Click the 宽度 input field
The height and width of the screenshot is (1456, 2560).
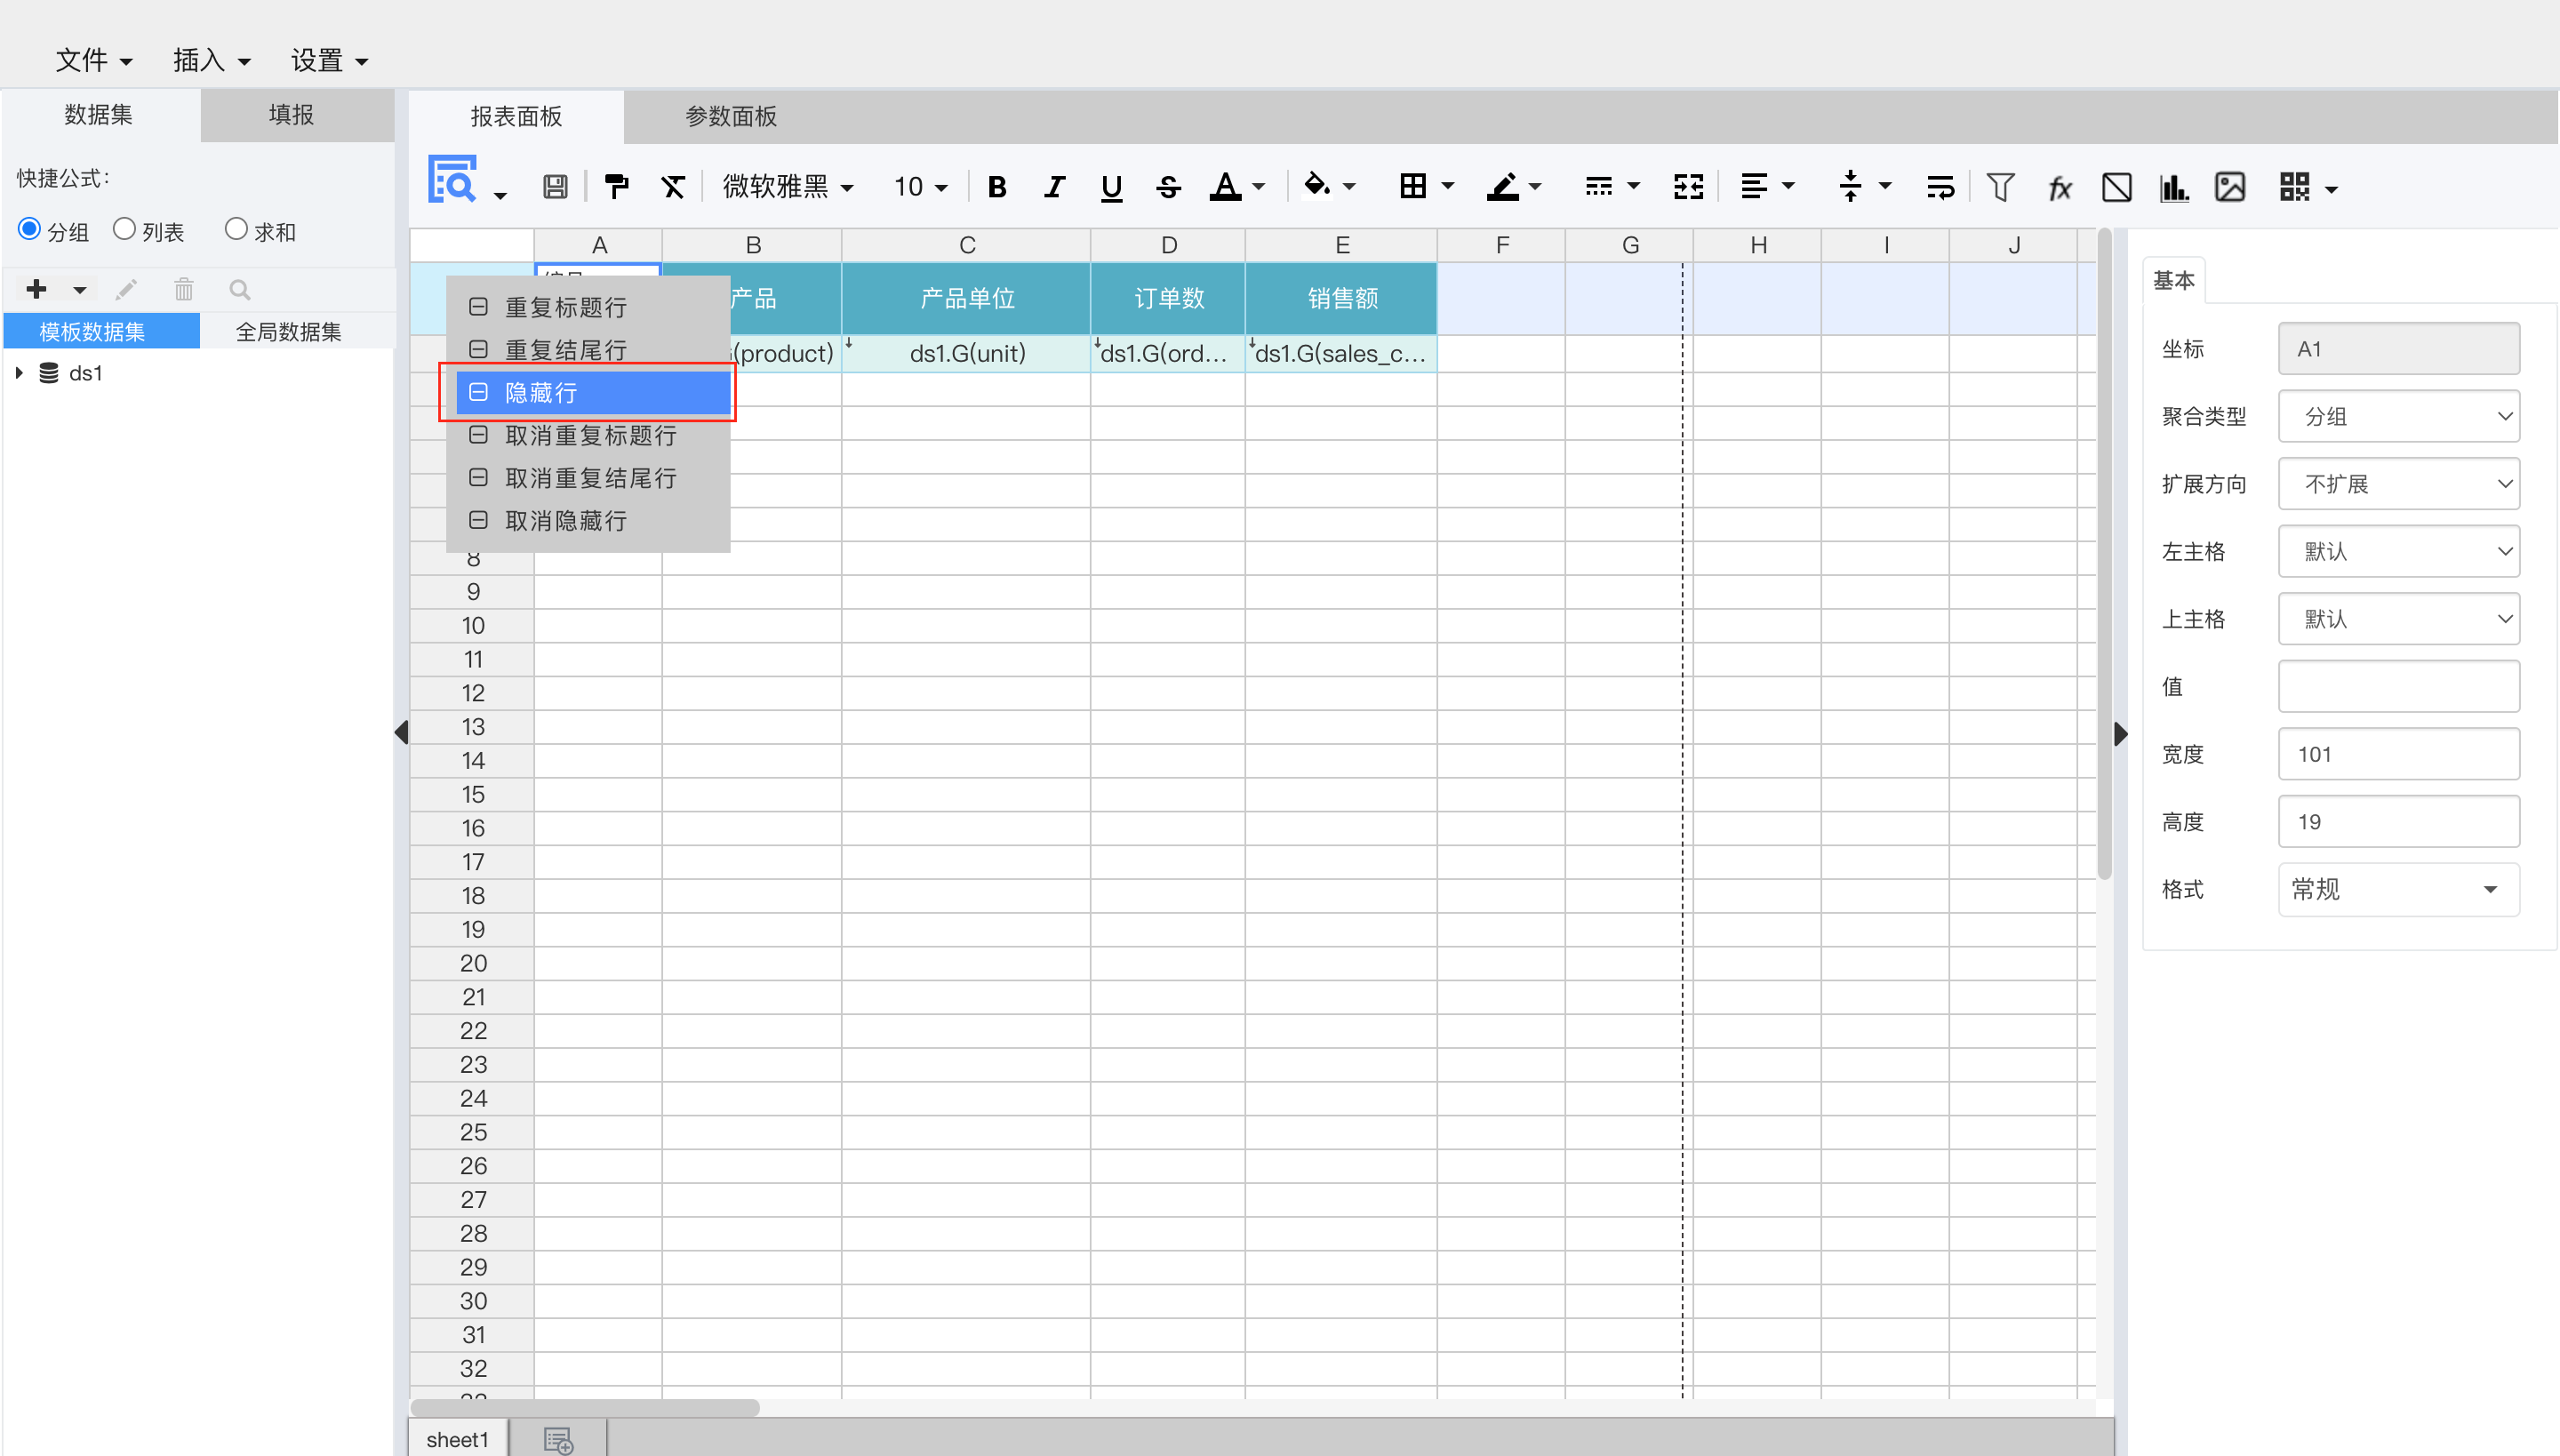[x=2398, y=754]
